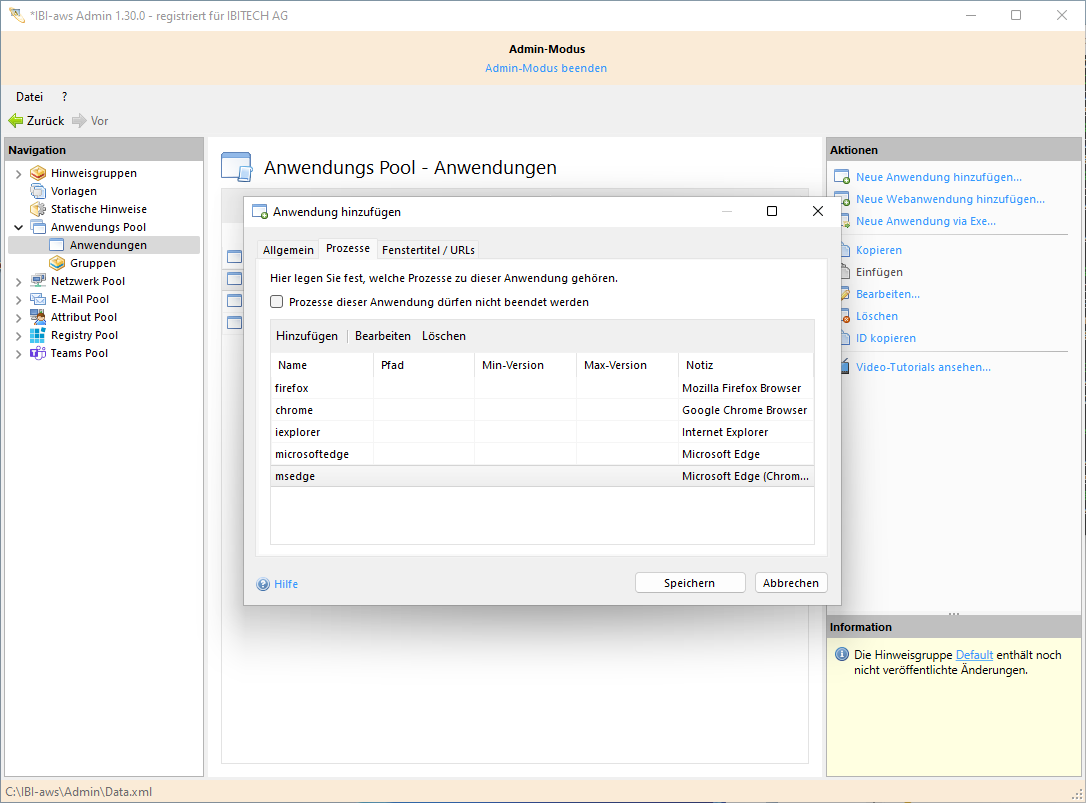The height and width of the screenshot is (803, 1086).
Task: Click the Video-Tutorials ansehen icon
Action: 841,367
